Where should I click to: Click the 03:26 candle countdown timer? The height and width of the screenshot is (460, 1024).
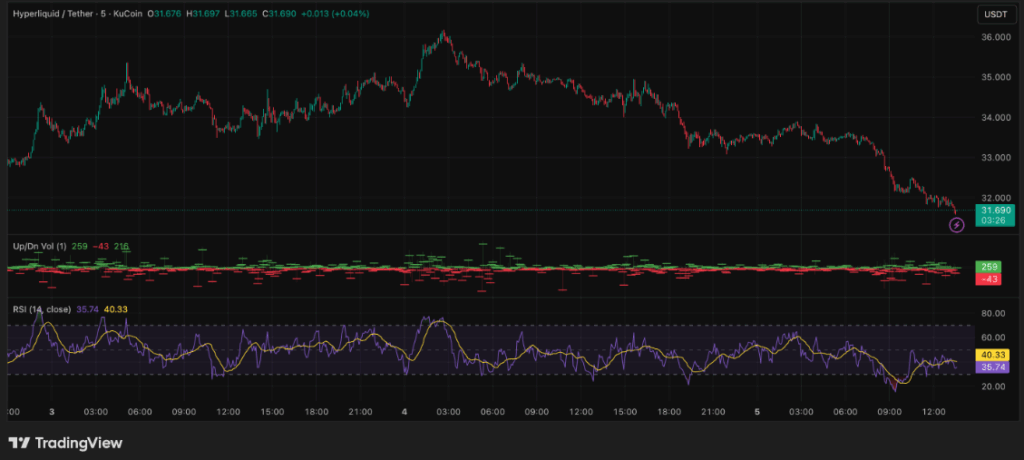(x=994, y=222)
